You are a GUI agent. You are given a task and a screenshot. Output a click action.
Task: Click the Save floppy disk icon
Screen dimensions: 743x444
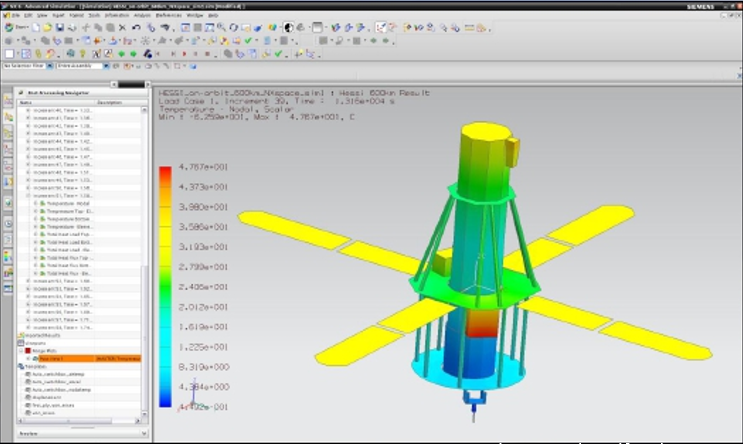(x=60, y=28)
